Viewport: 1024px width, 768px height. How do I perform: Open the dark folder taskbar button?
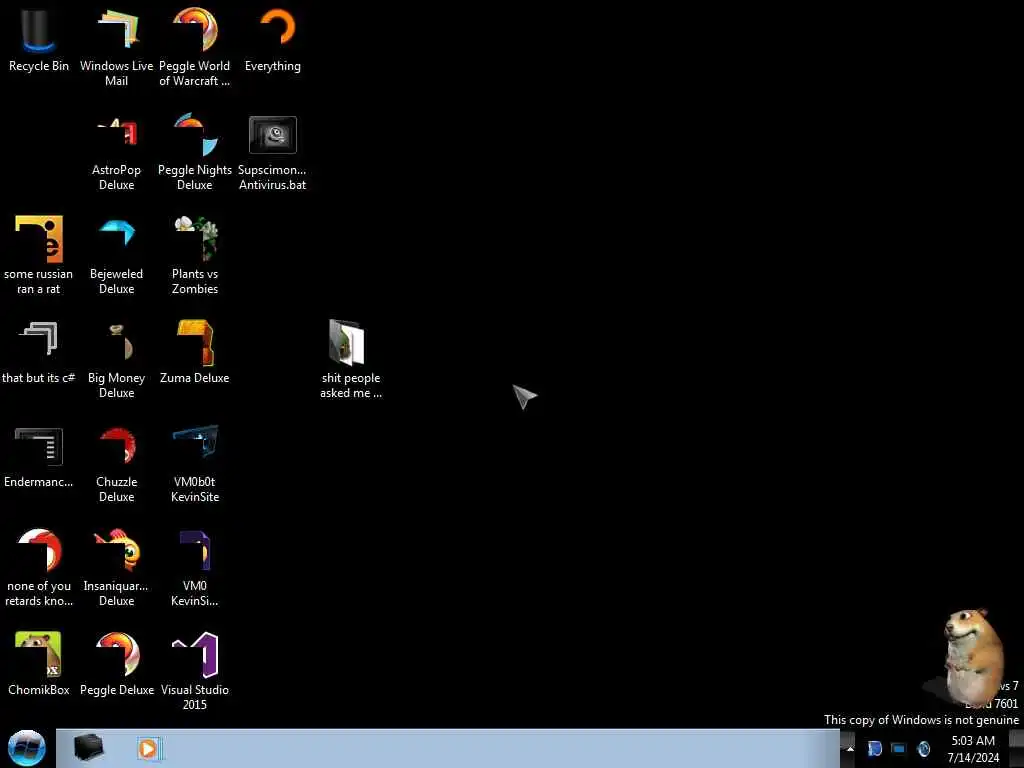[88, 748]
